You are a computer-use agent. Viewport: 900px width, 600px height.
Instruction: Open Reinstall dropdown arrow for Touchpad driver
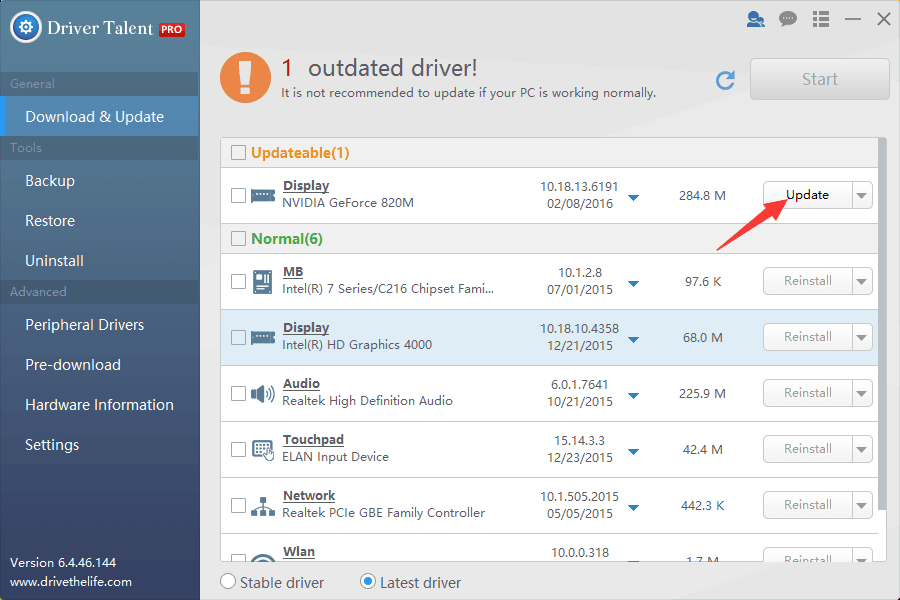point(862,449)
